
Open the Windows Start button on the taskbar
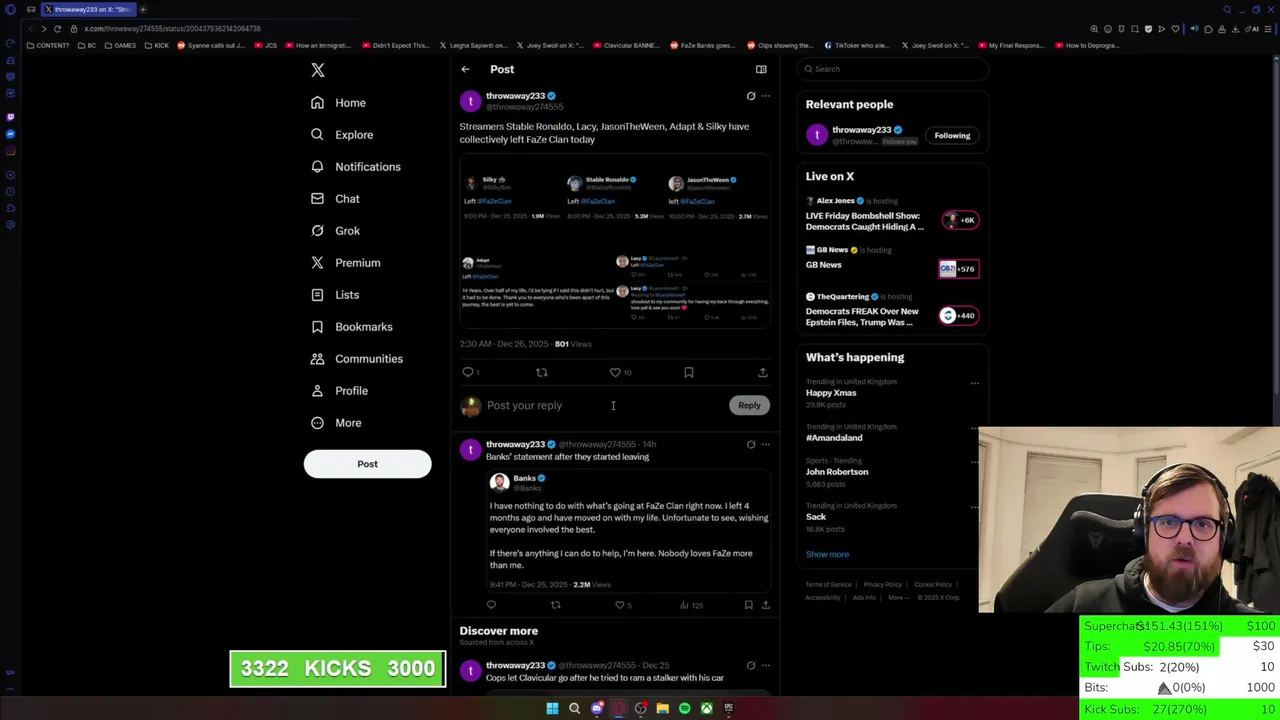552,709
